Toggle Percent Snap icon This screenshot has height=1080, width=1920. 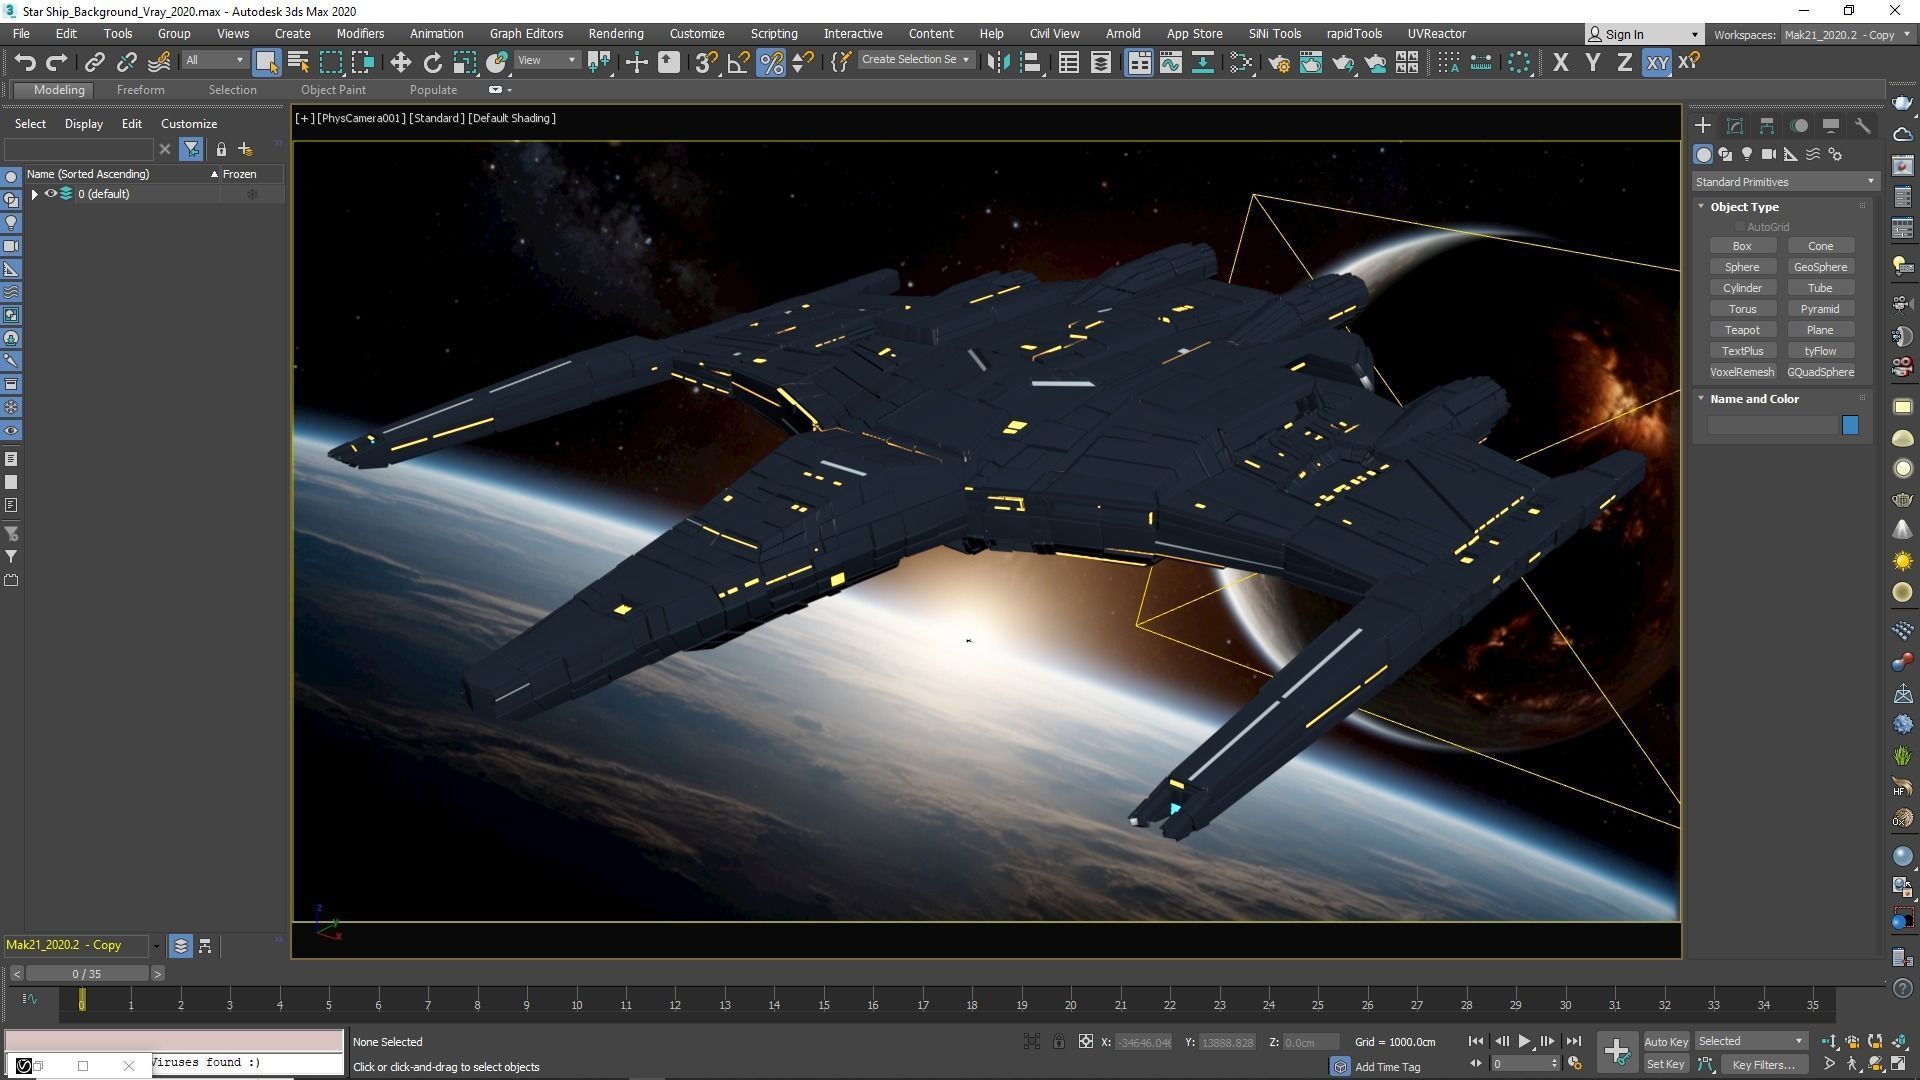point(770,62)
